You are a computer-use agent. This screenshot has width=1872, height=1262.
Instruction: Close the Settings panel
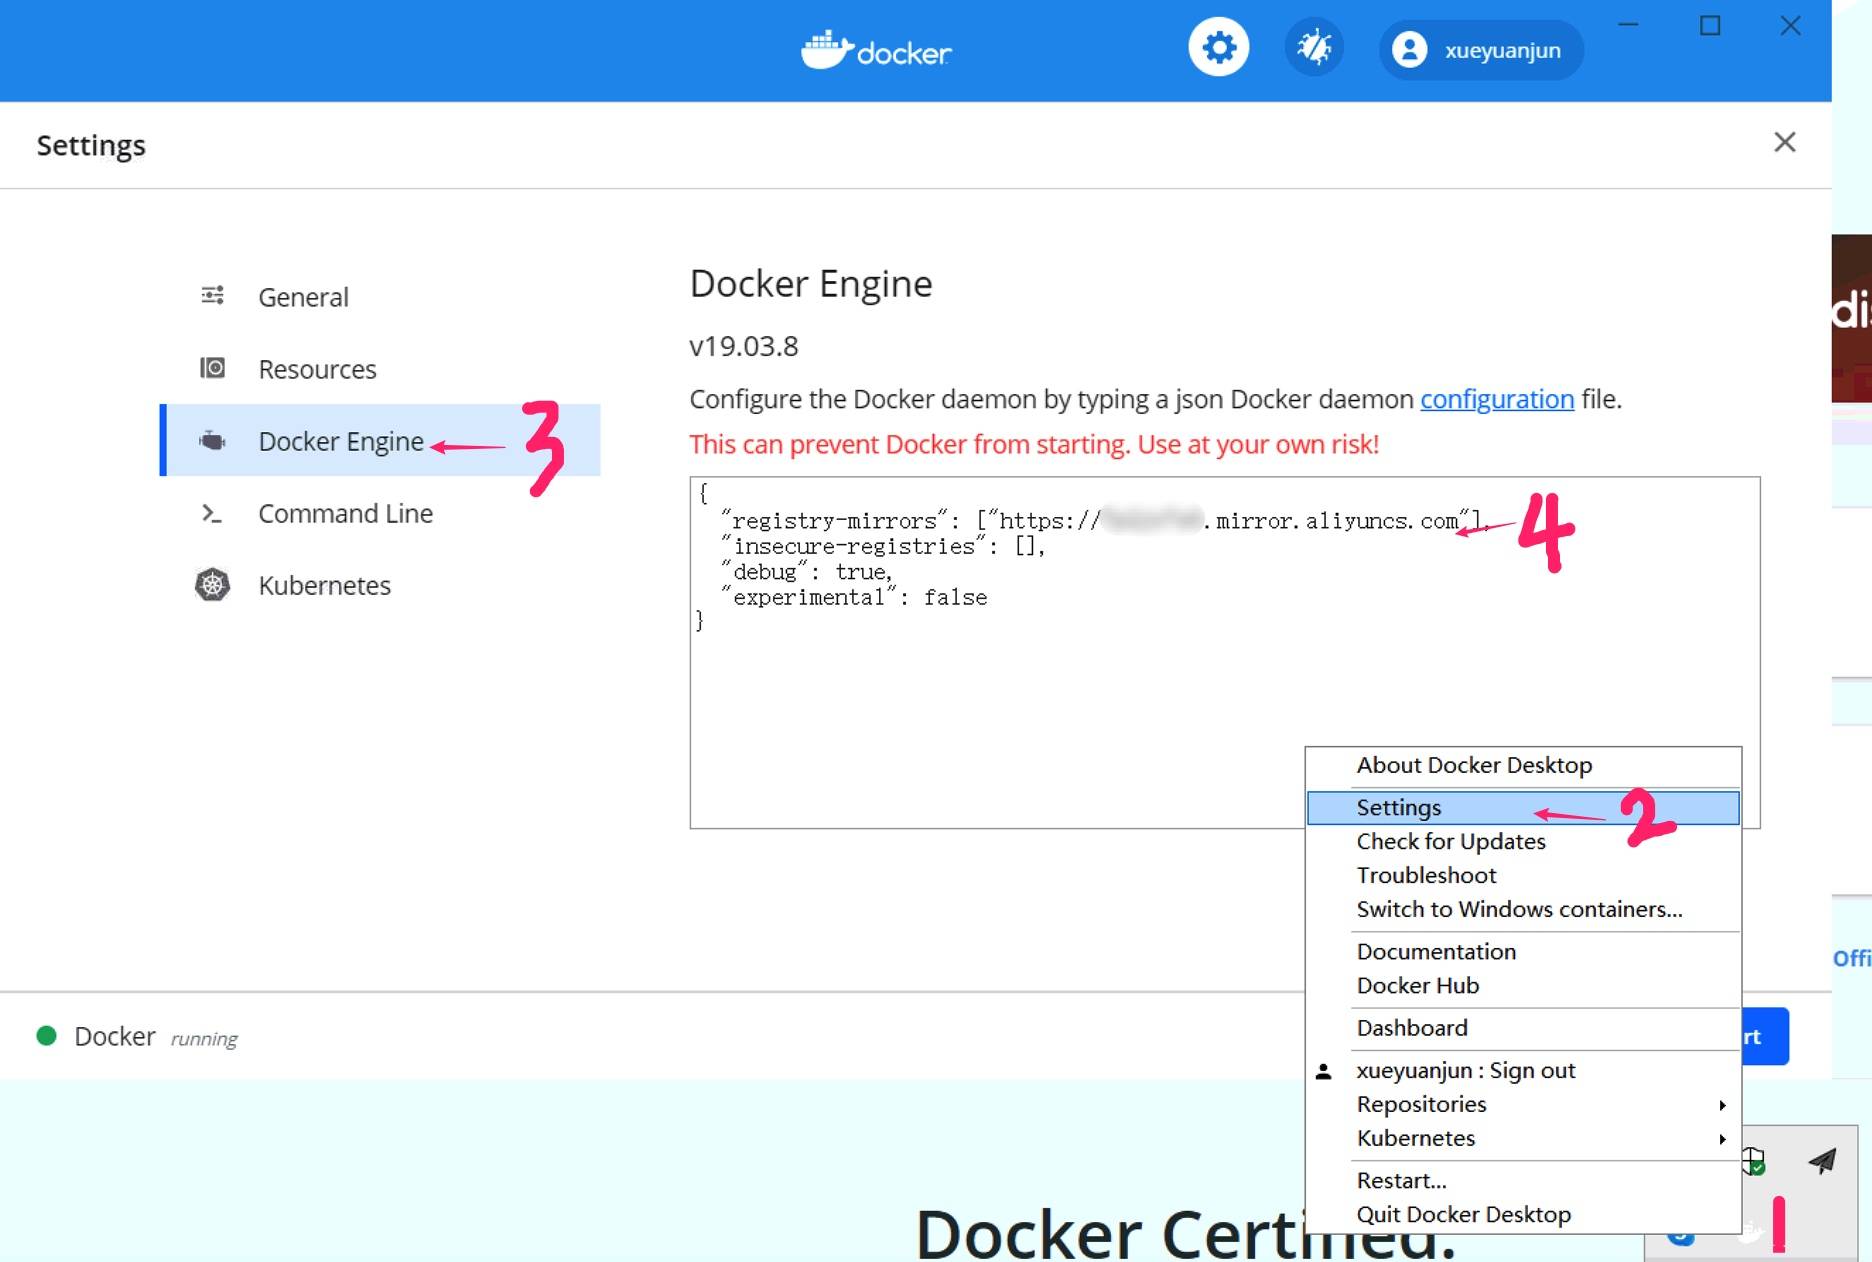[x=1784, y=142]
